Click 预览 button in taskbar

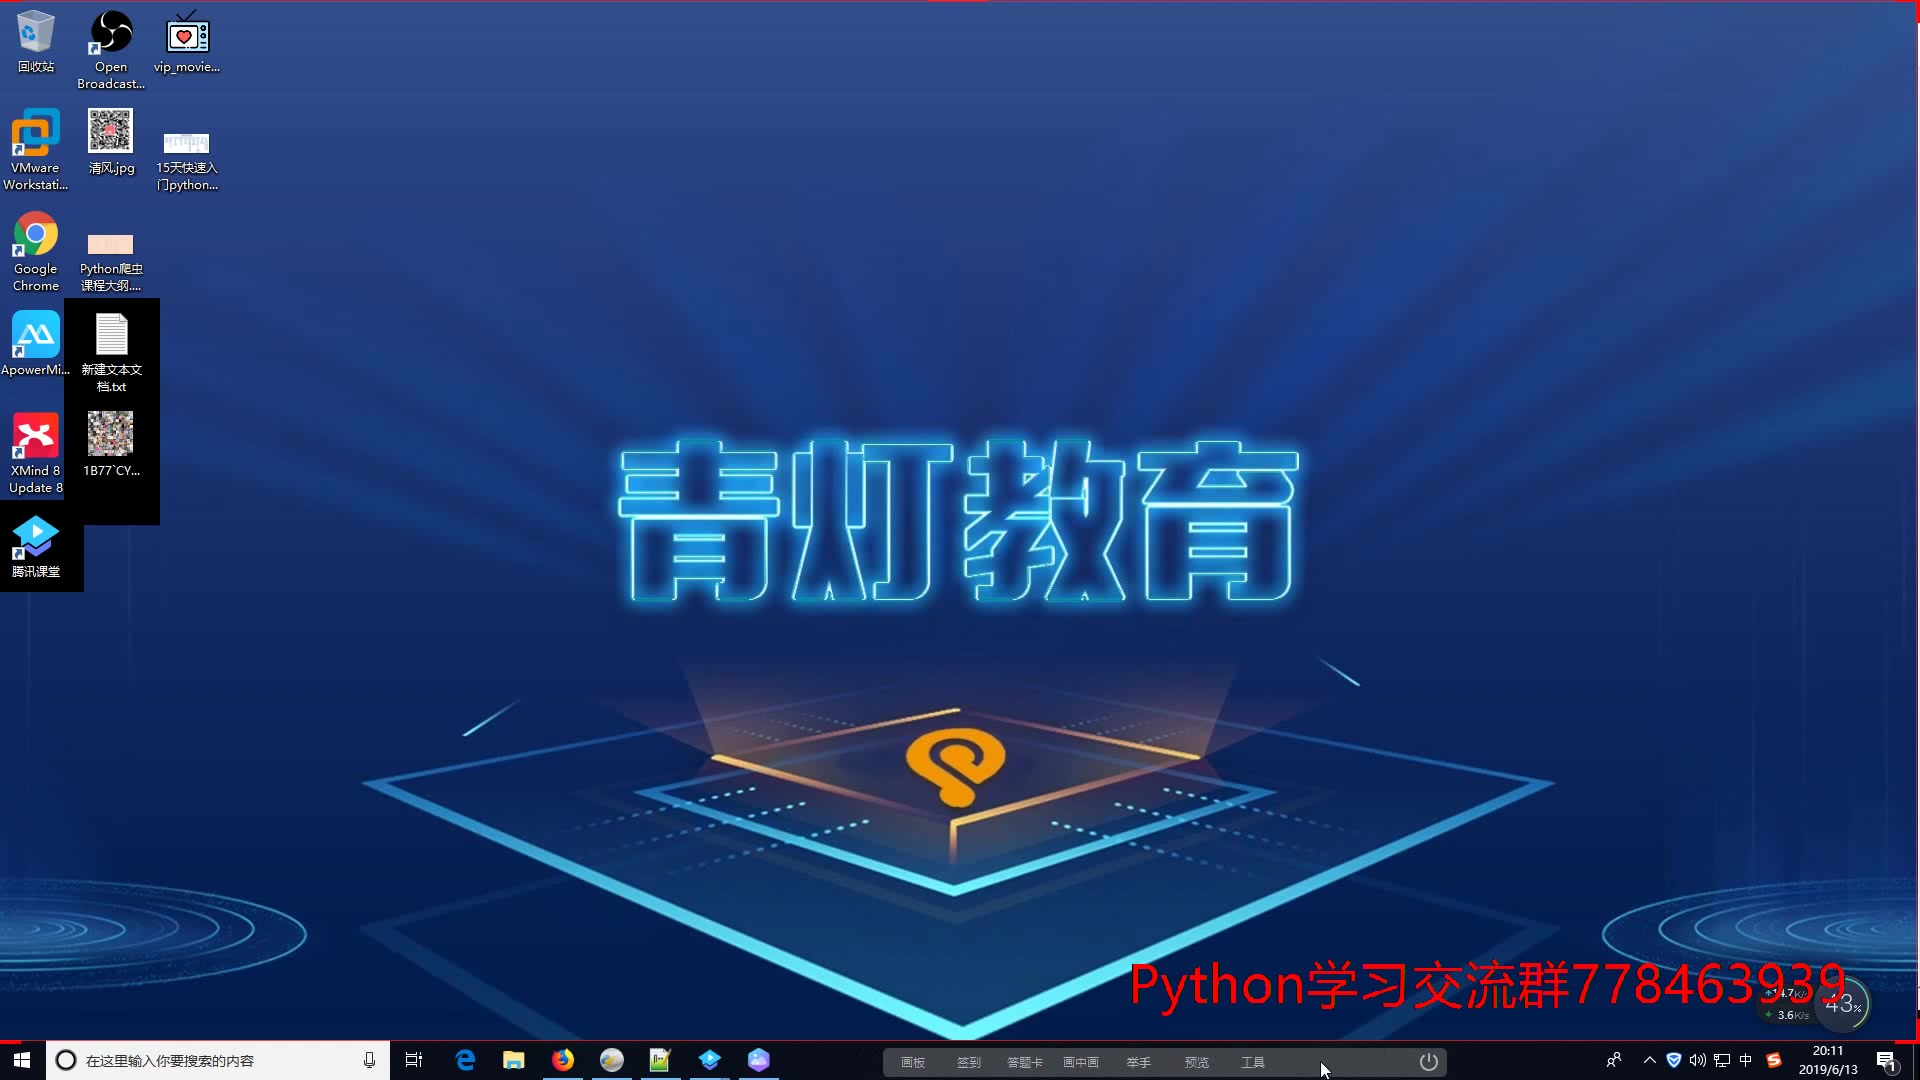point(1196,1062)
